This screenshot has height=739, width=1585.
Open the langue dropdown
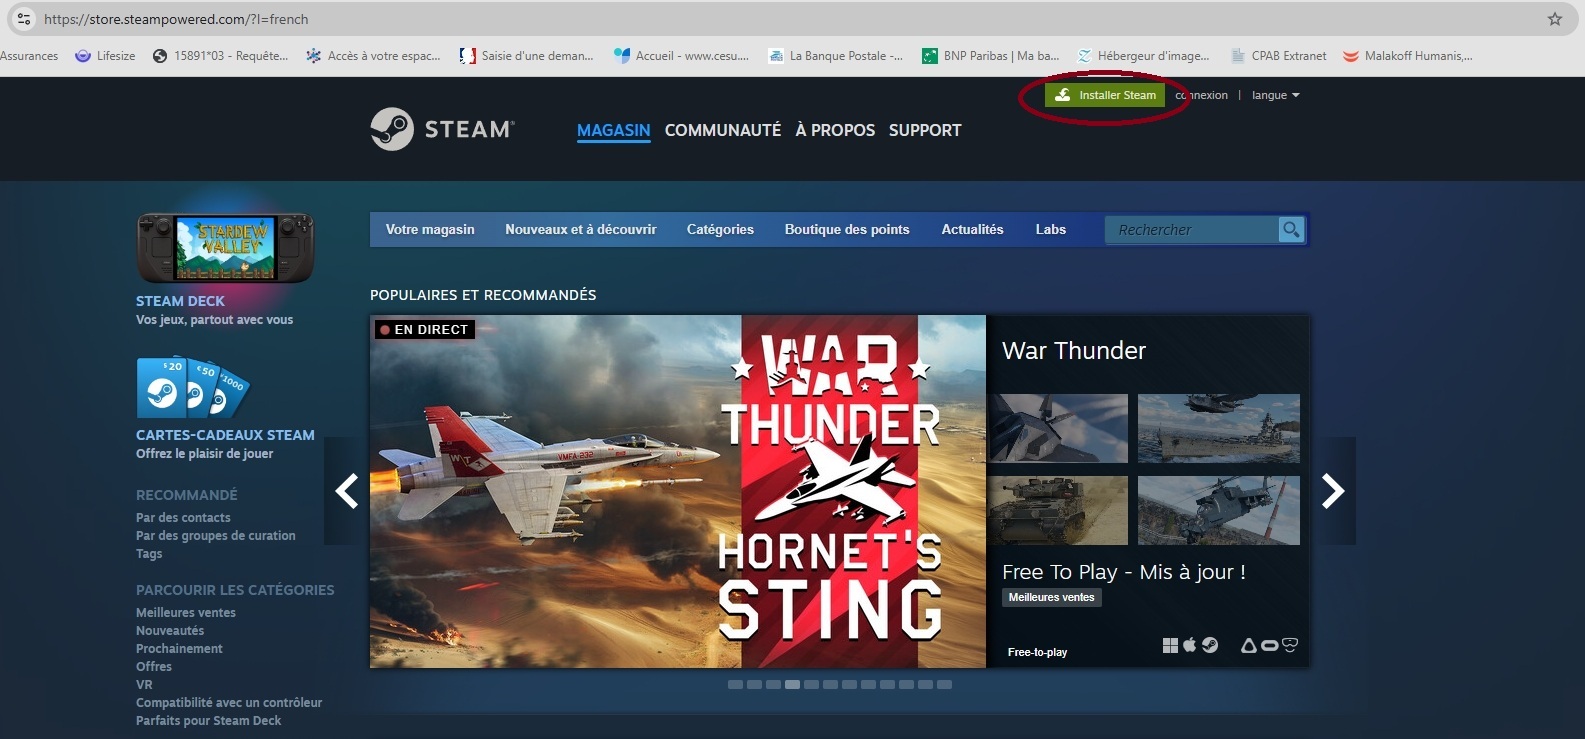pos(1276,95)
